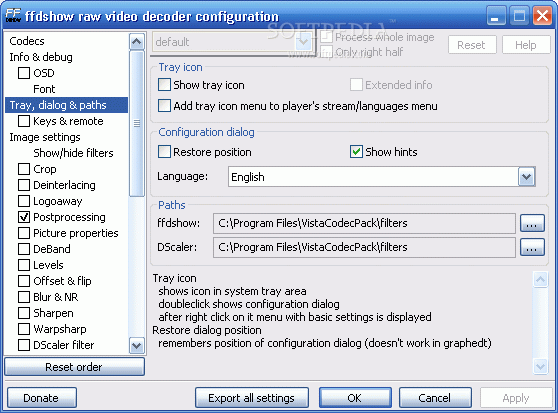
Task: Check Show tray icon
Action: pyautogui.click(x=164, y=85)
